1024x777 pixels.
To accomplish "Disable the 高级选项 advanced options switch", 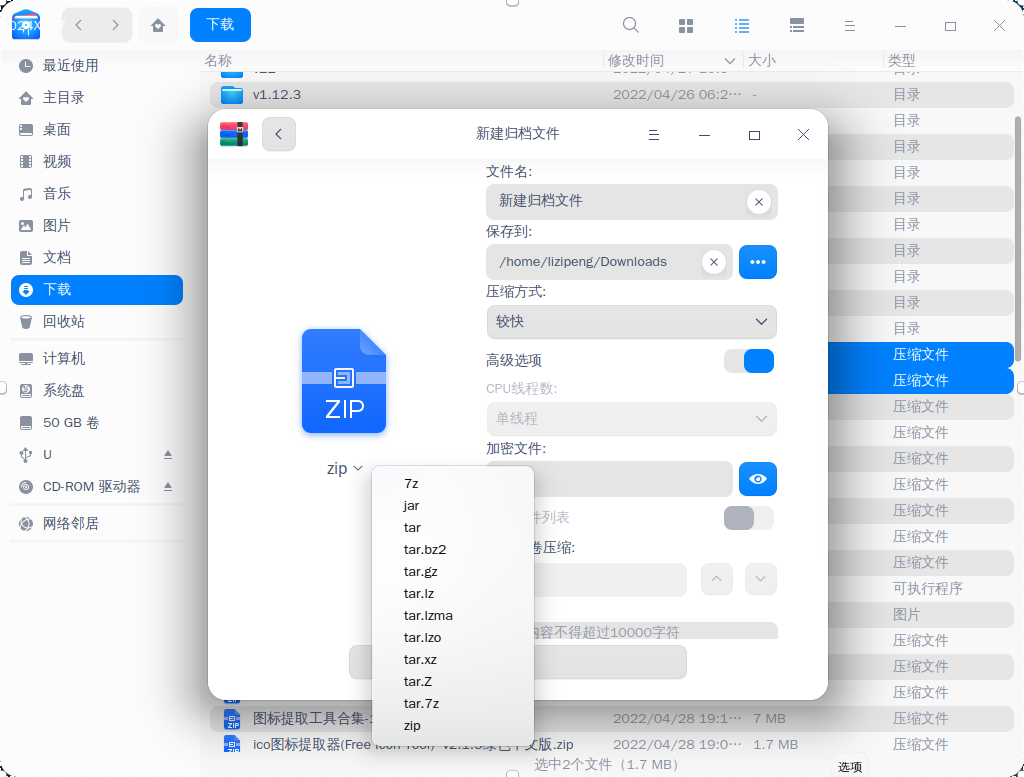I will pyautogui.click(x=749, y=361).
